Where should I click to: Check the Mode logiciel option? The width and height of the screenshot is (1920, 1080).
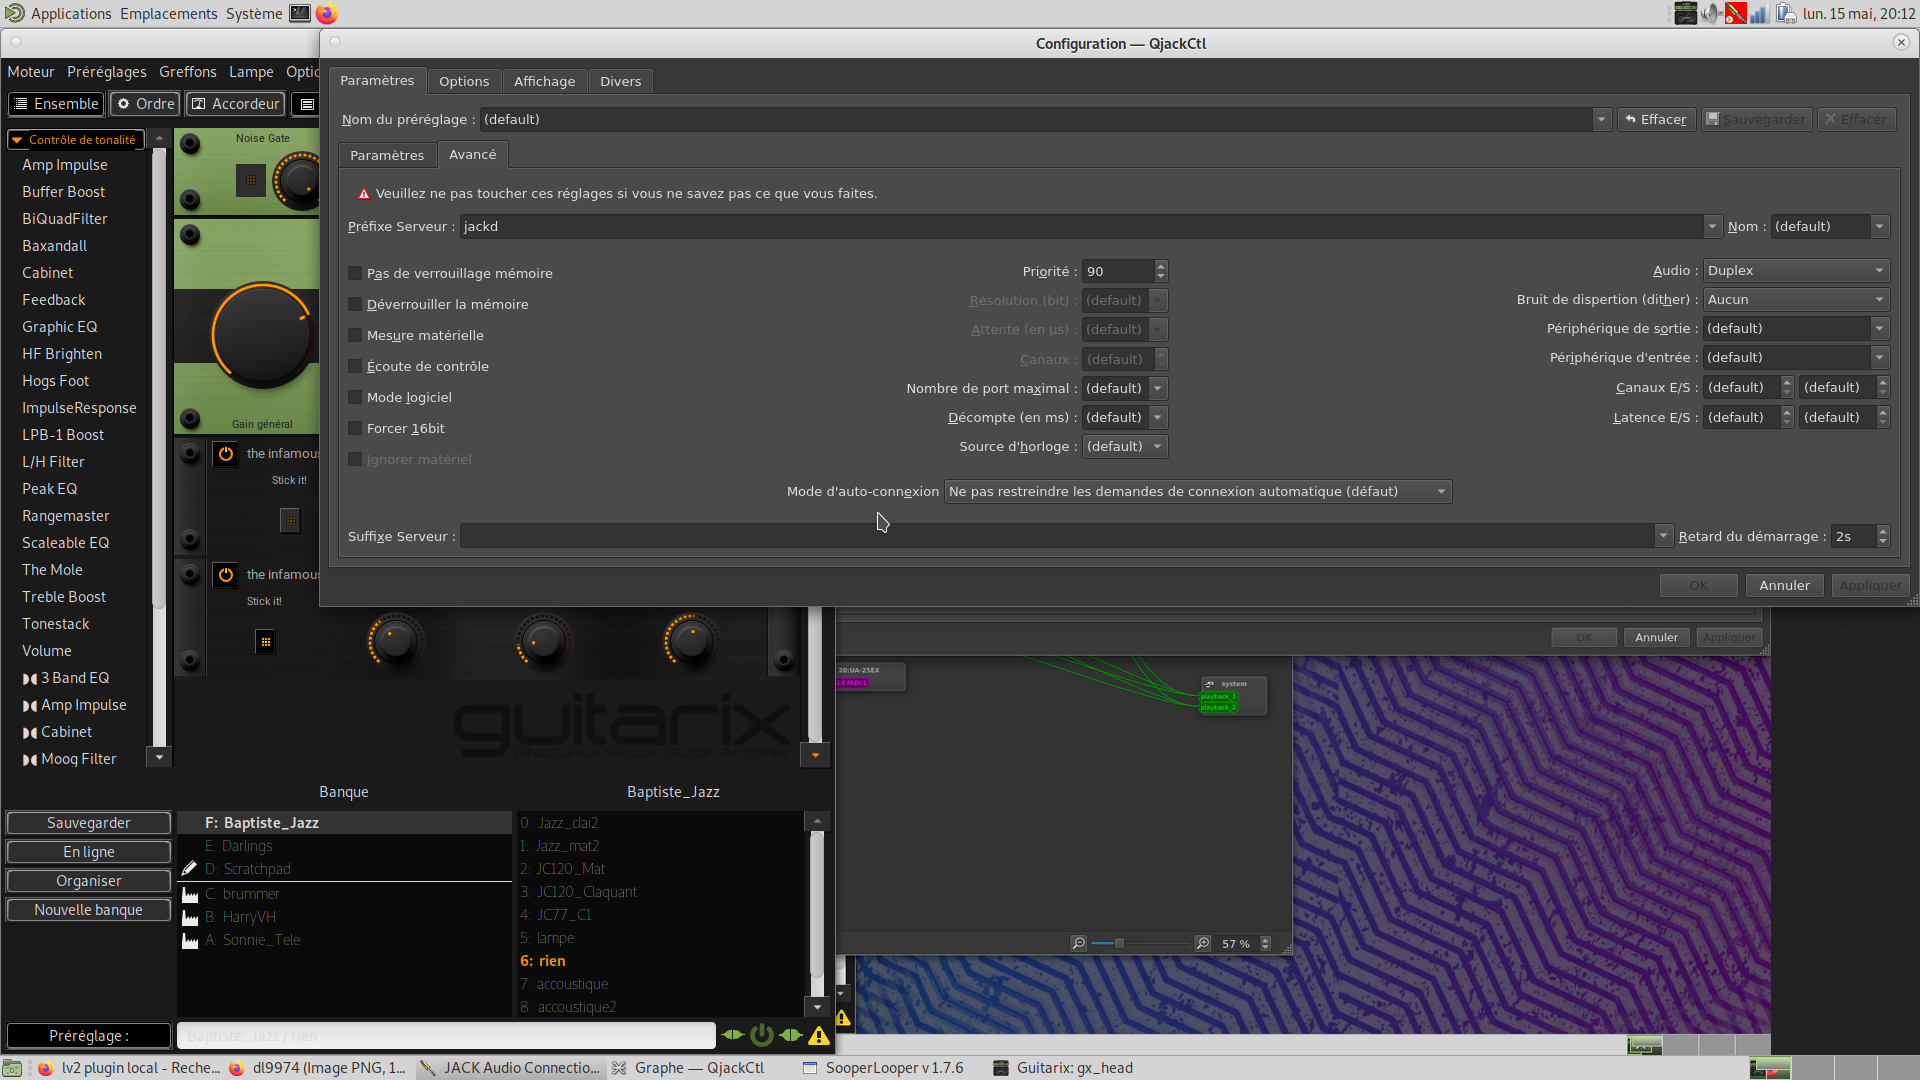355,397
